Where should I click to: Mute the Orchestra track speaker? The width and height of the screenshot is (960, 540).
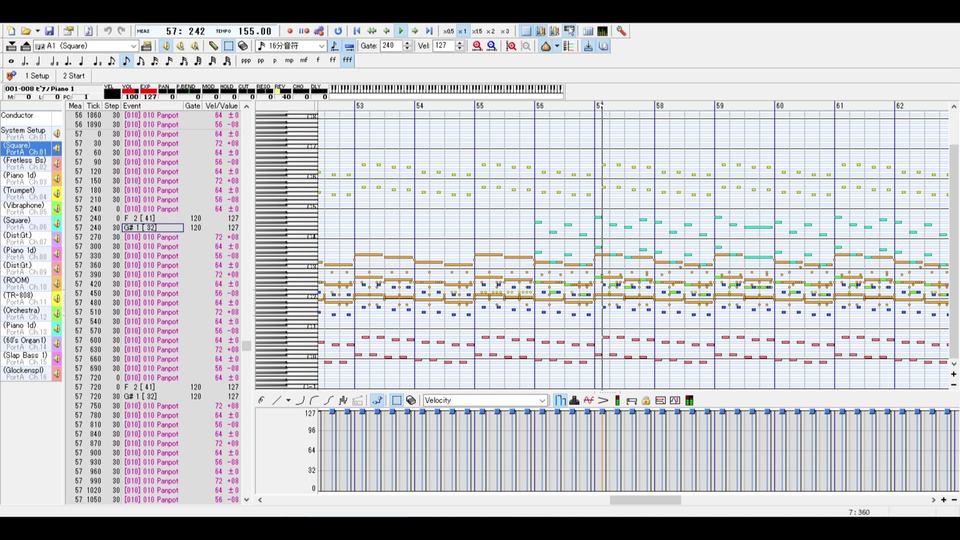click(x=57, y=313)
